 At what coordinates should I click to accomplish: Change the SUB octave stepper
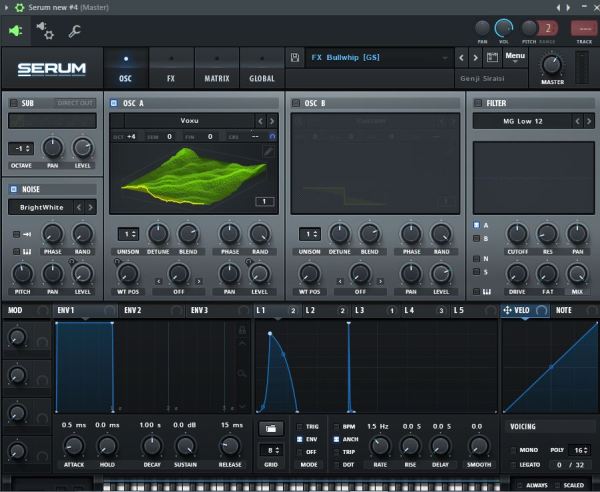[x=21, y=148]
